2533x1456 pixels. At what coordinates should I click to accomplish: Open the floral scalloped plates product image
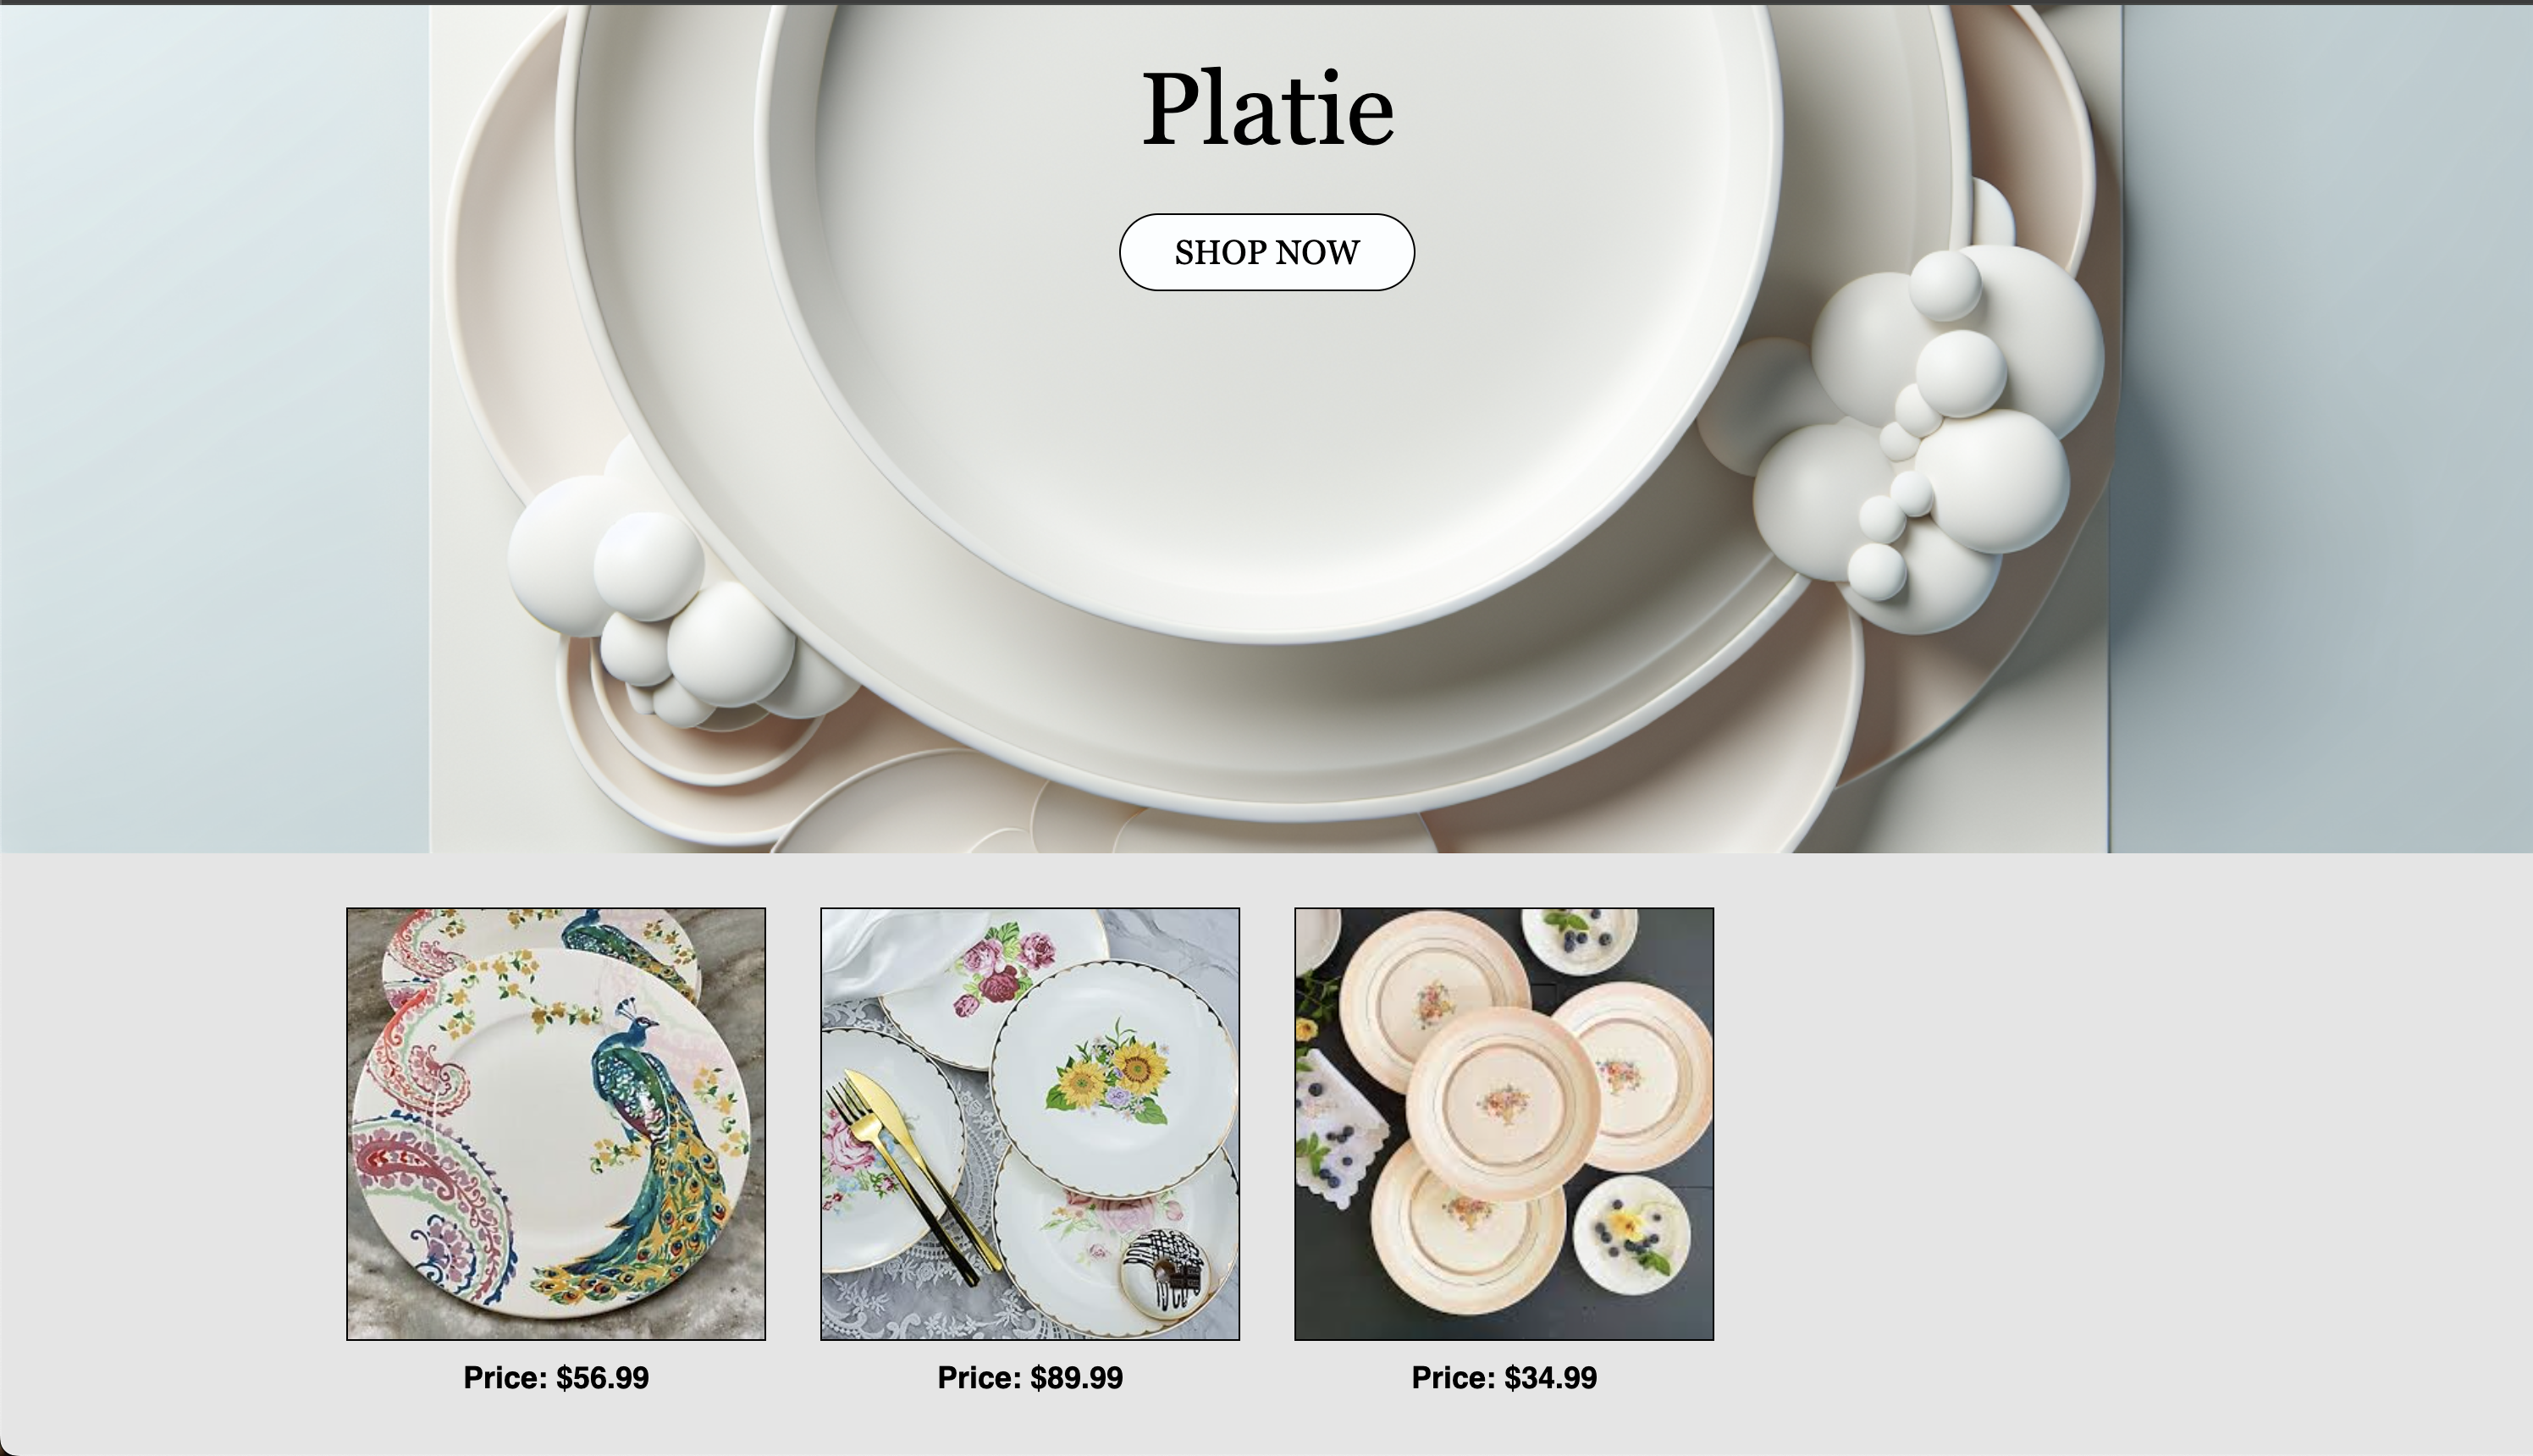[x=1030, y=1124]
